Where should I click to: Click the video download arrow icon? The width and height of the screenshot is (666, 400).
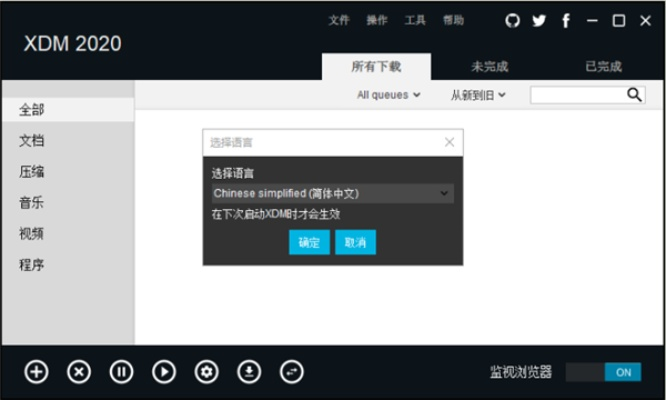click(x=249, y=372)
